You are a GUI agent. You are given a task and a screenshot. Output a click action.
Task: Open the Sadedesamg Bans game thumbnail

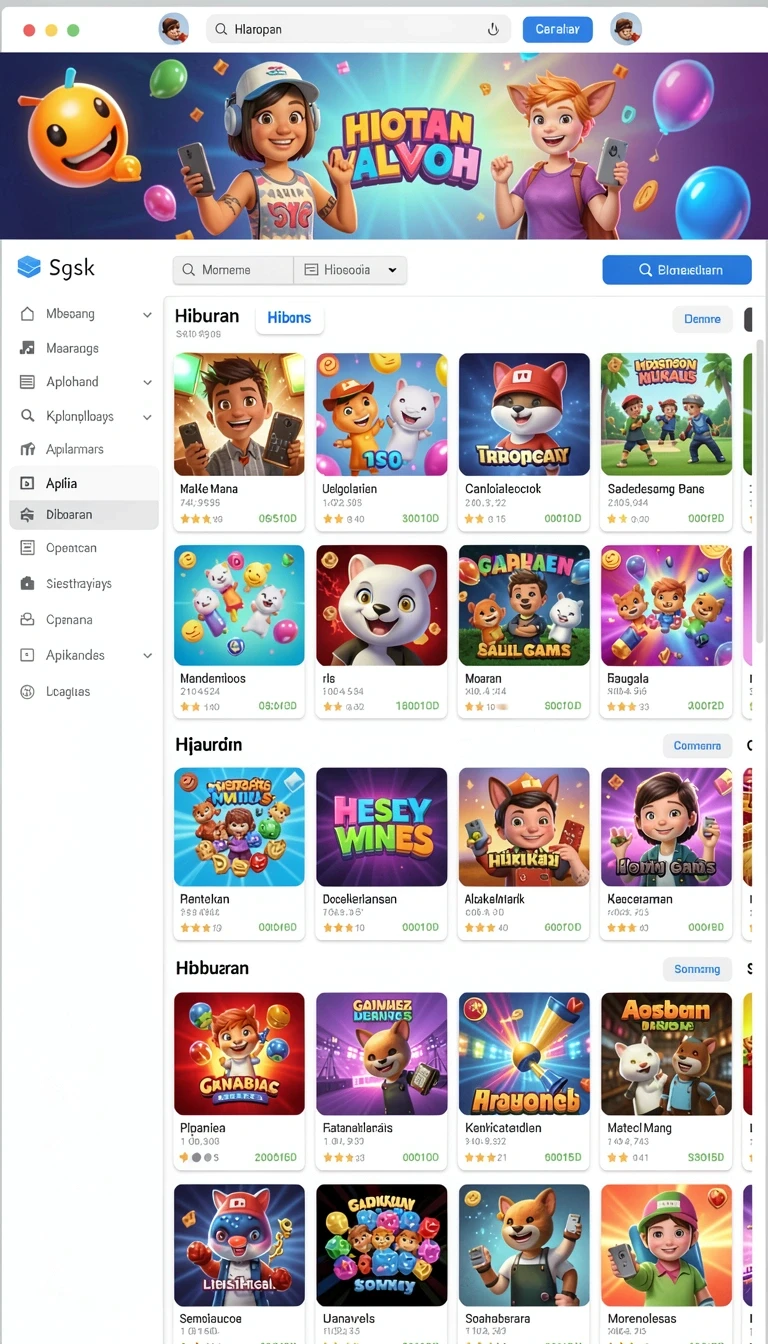[666, 414]
